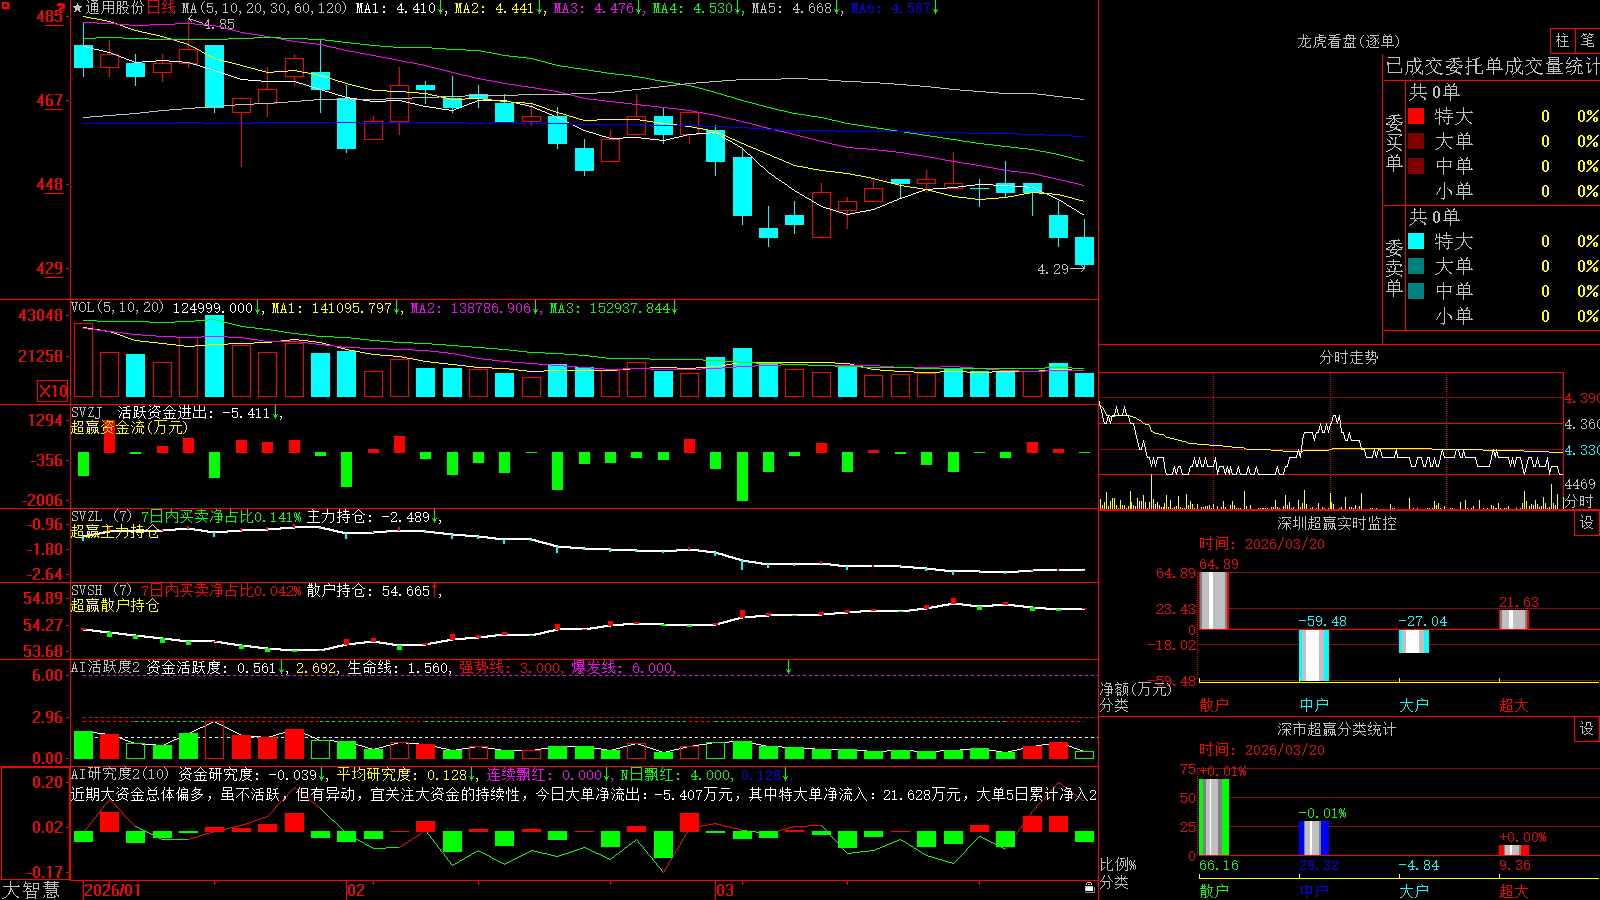Click the 主力持仓: -2.489 value
1600x900 pixels.
369,517
